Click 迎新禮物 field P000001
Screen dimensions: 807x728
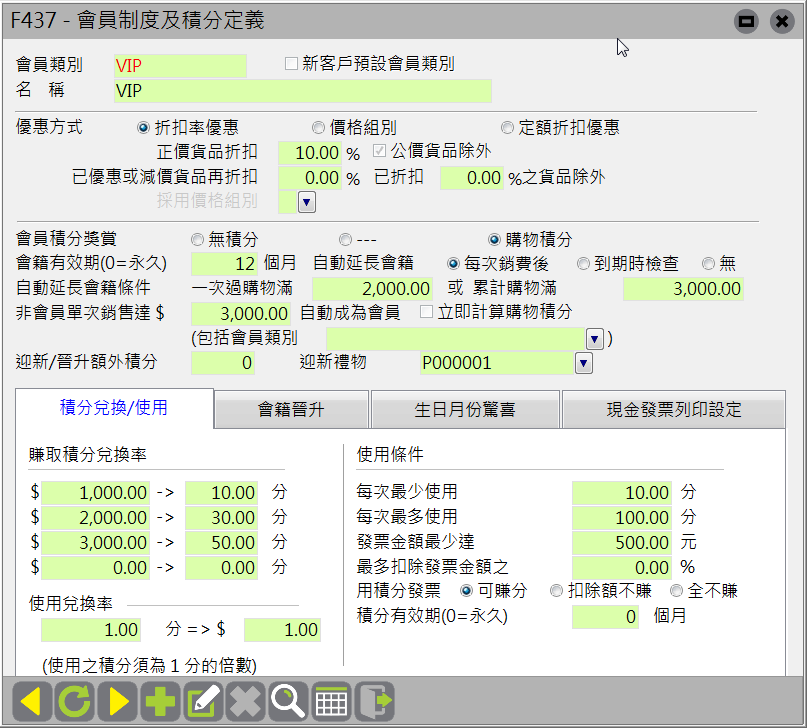coord(497,363)
